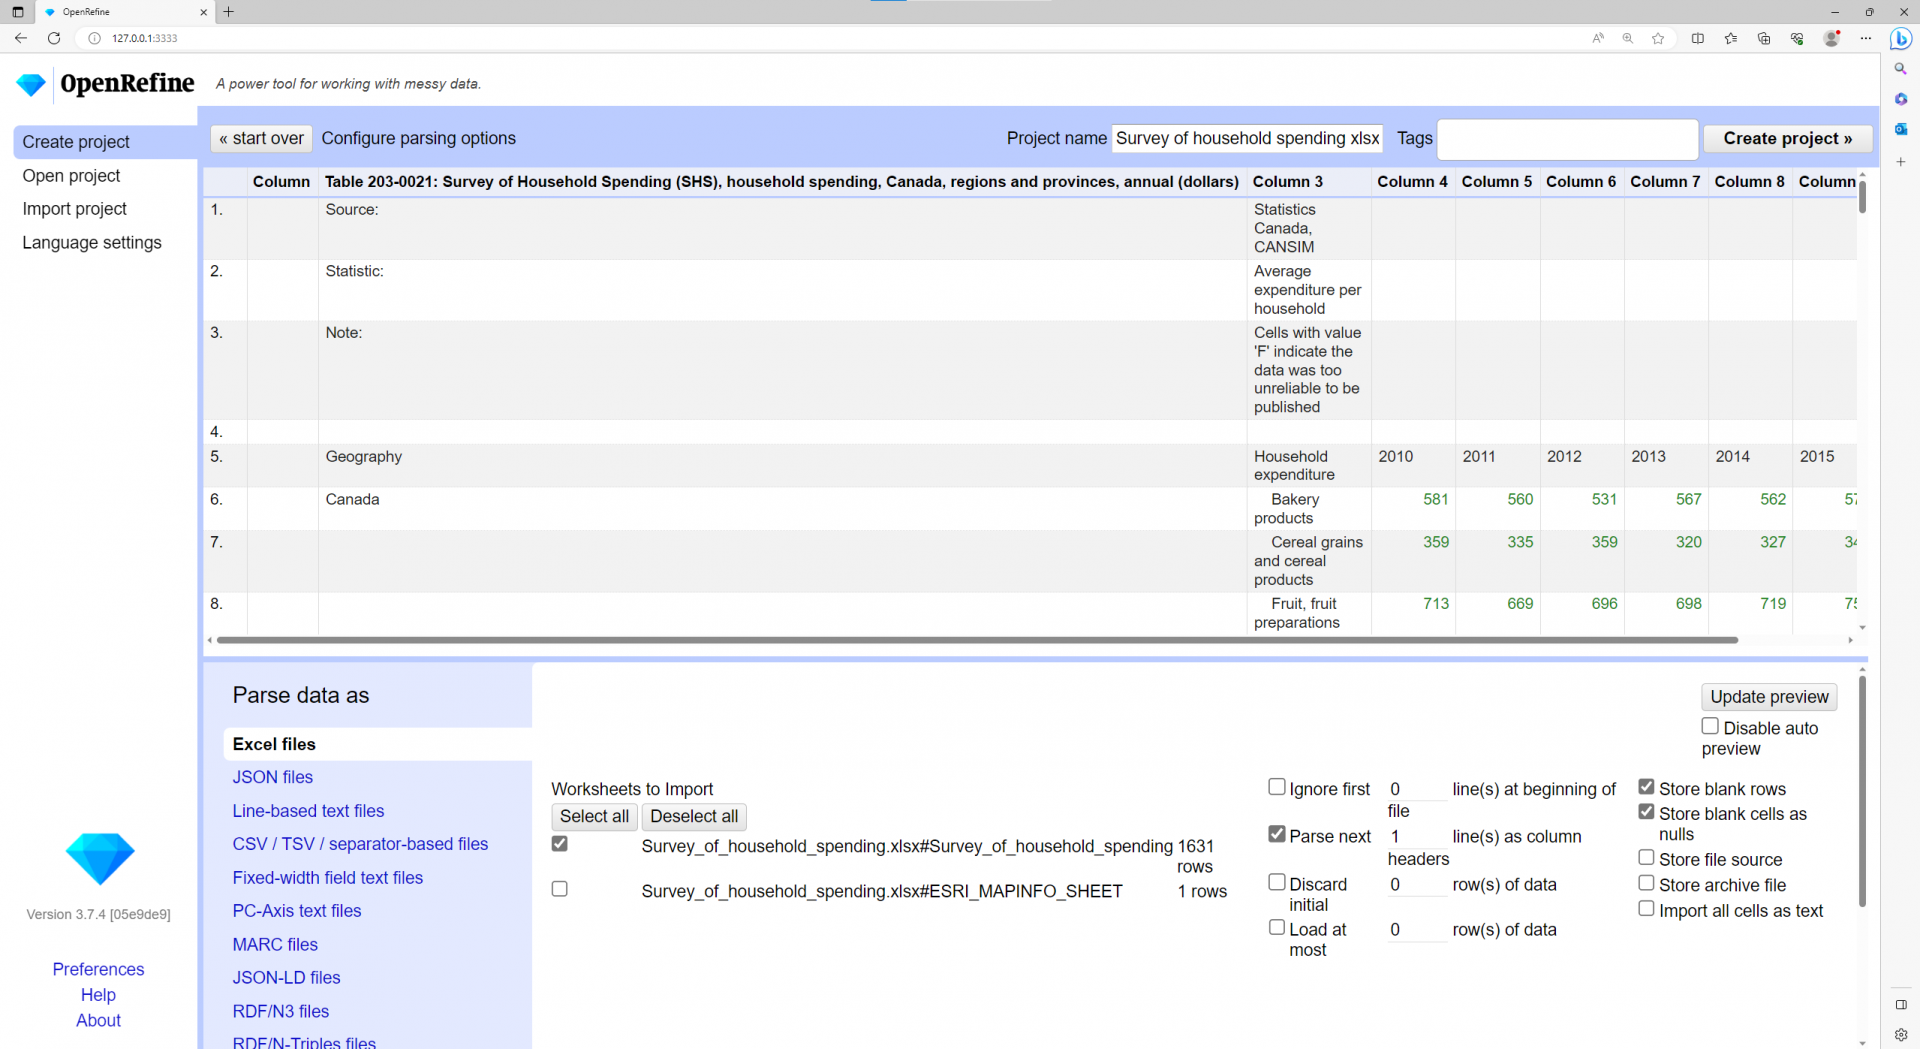Image resolution: width=1920 pixels, height=1049 pixels.
Task: Switch parsing to JSON files
Action: coord(272,777)
